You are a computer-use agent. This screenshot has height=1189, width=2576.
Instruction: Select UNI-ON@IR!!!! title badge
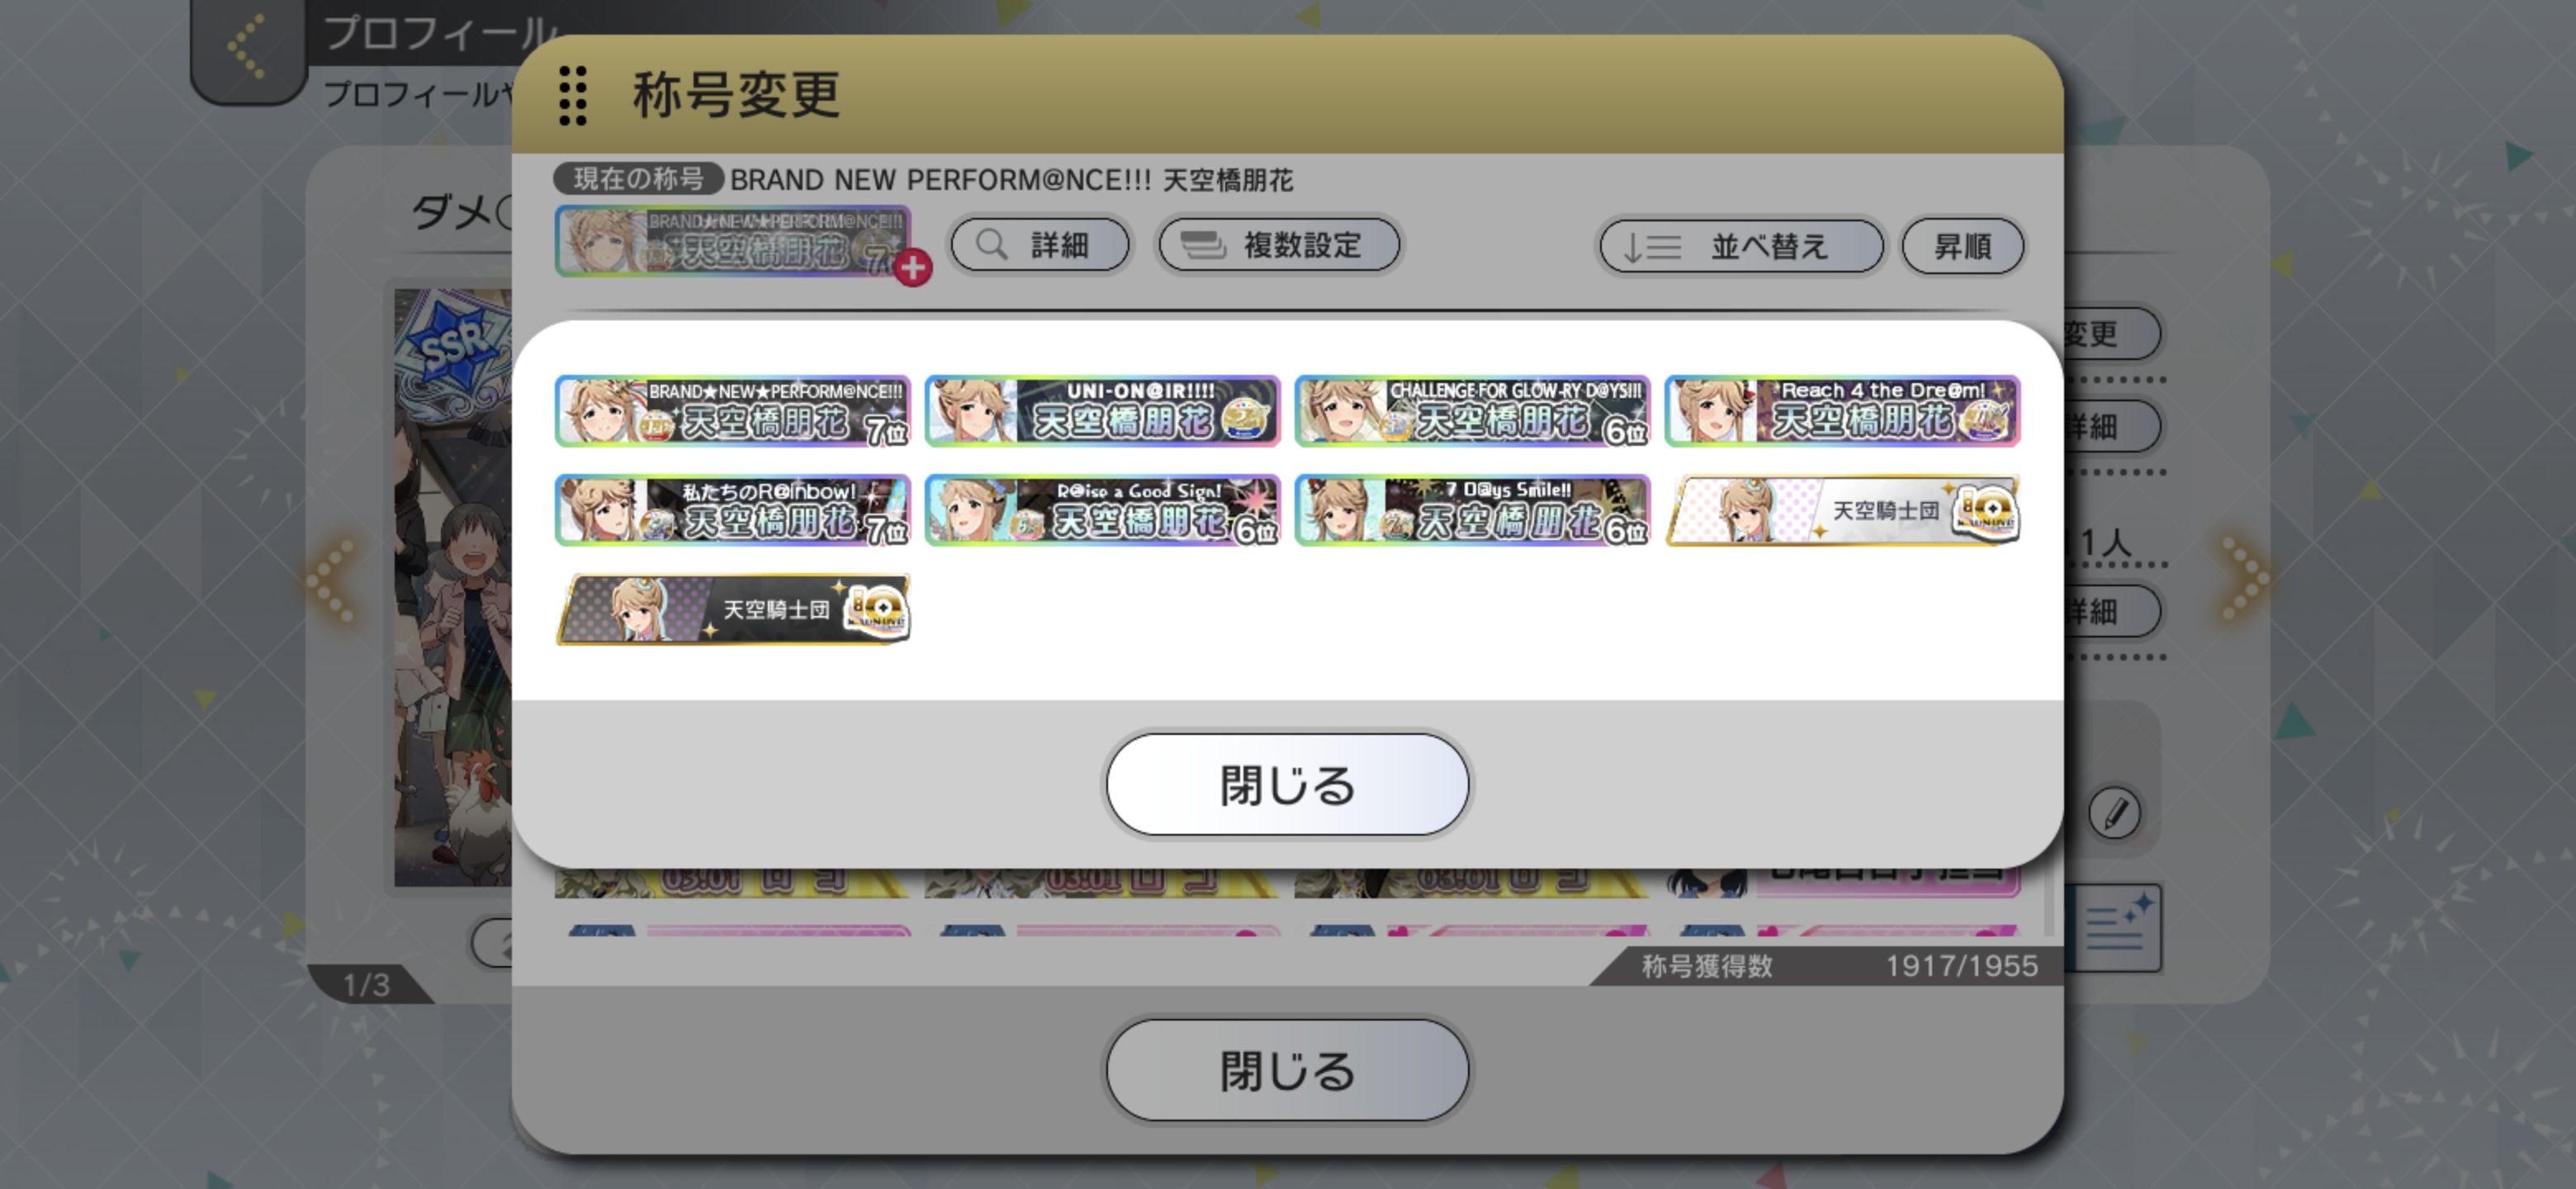[x=1102, y=411]
